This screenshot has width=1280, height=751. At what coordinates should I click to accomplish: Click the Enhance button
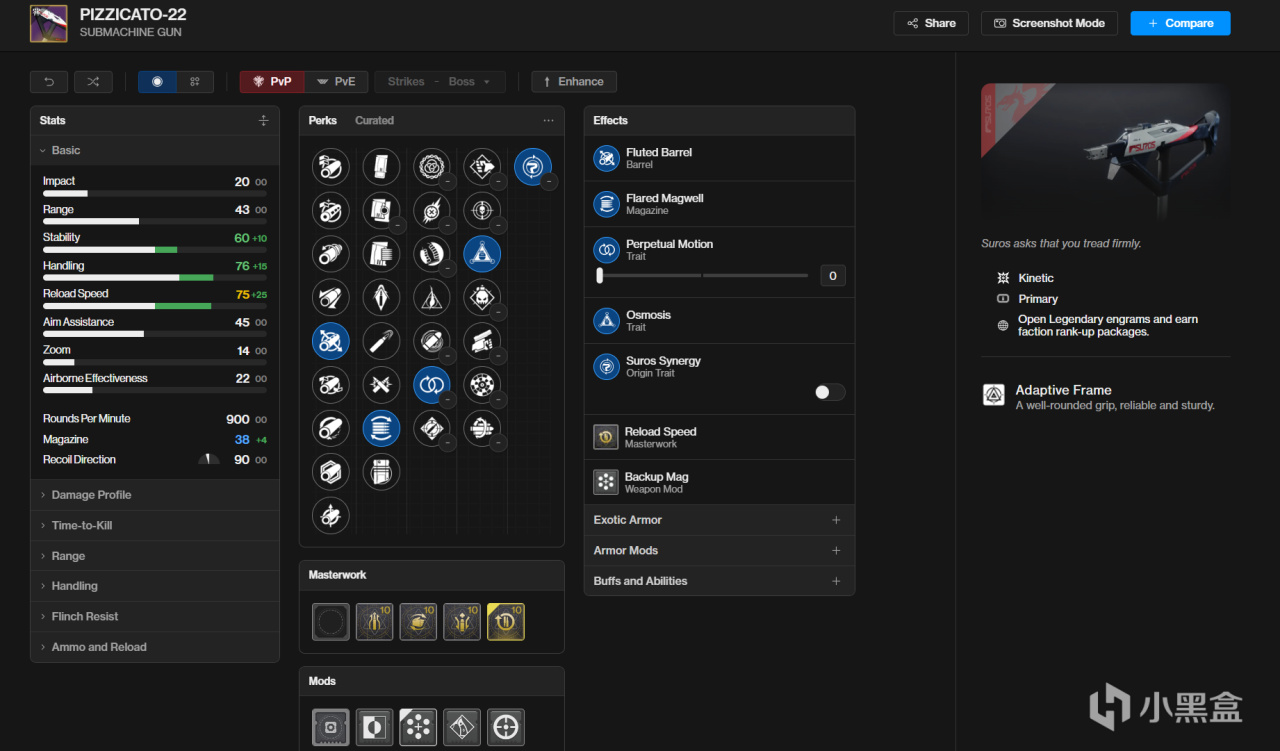574,82
